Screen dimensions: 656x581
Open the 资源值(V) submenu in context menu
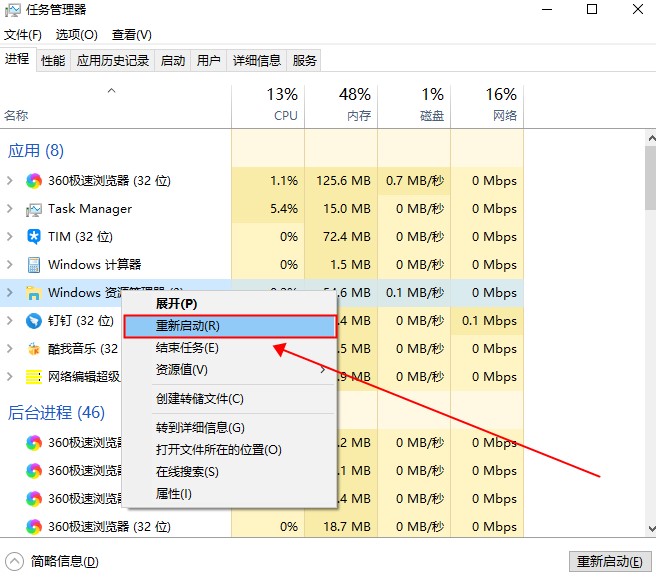click(182, 370)
